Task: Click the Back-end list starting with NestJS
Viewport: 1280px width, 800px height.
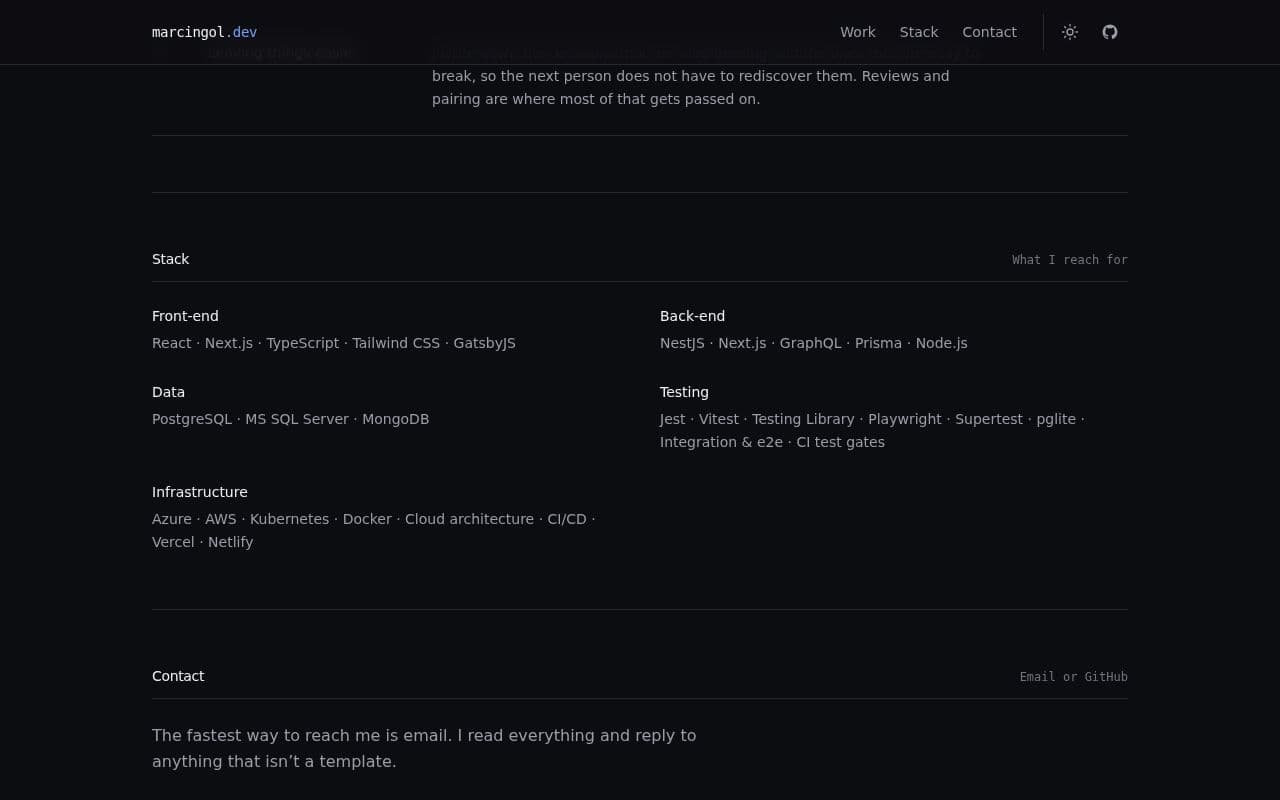Action: point(814,343)
